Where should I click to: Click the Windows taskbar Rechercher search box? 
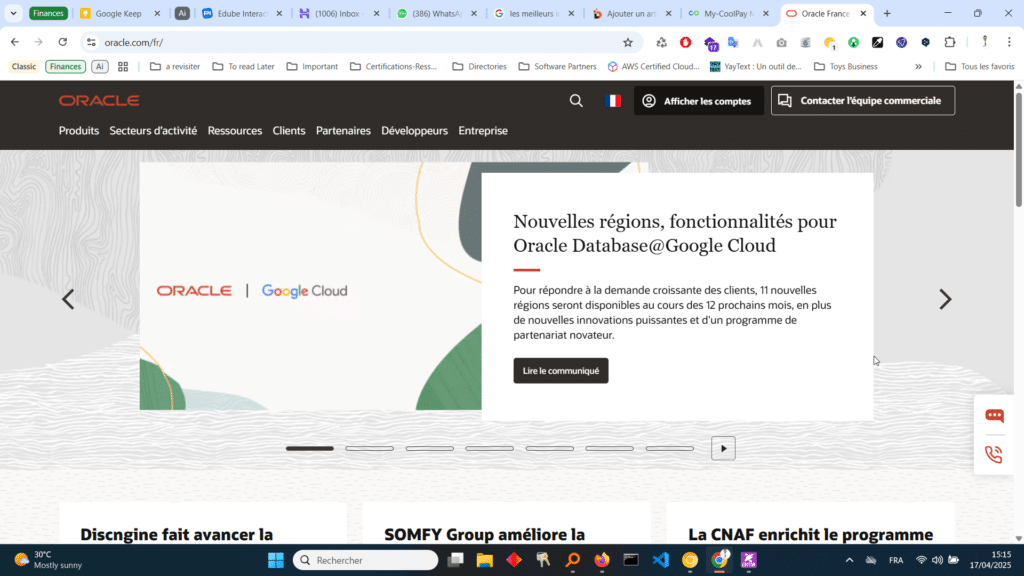pos(366,560)
